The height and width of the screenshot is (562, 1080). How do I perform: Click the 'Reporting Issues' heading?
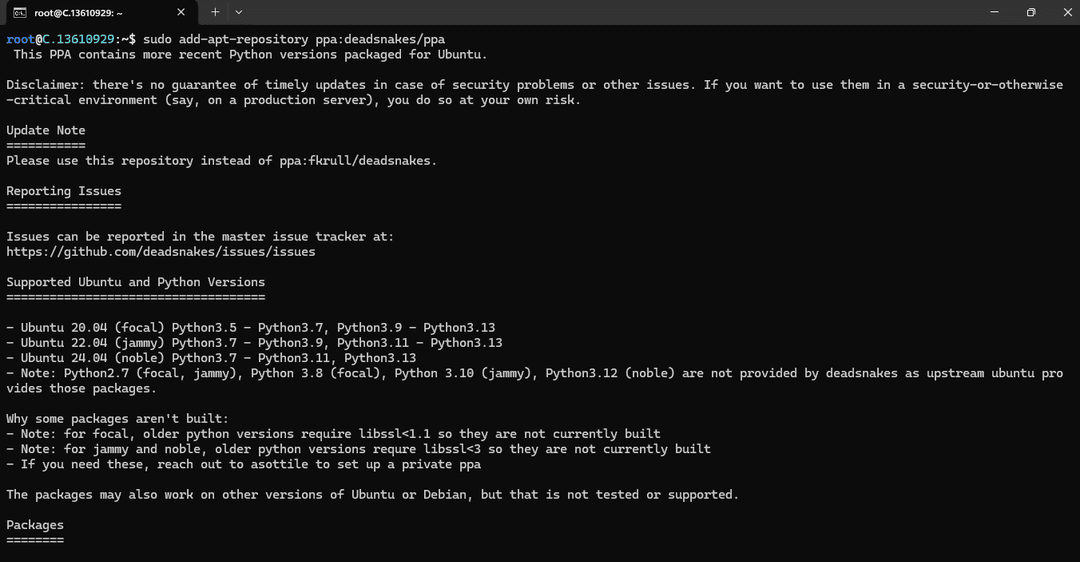click(64, 191)
